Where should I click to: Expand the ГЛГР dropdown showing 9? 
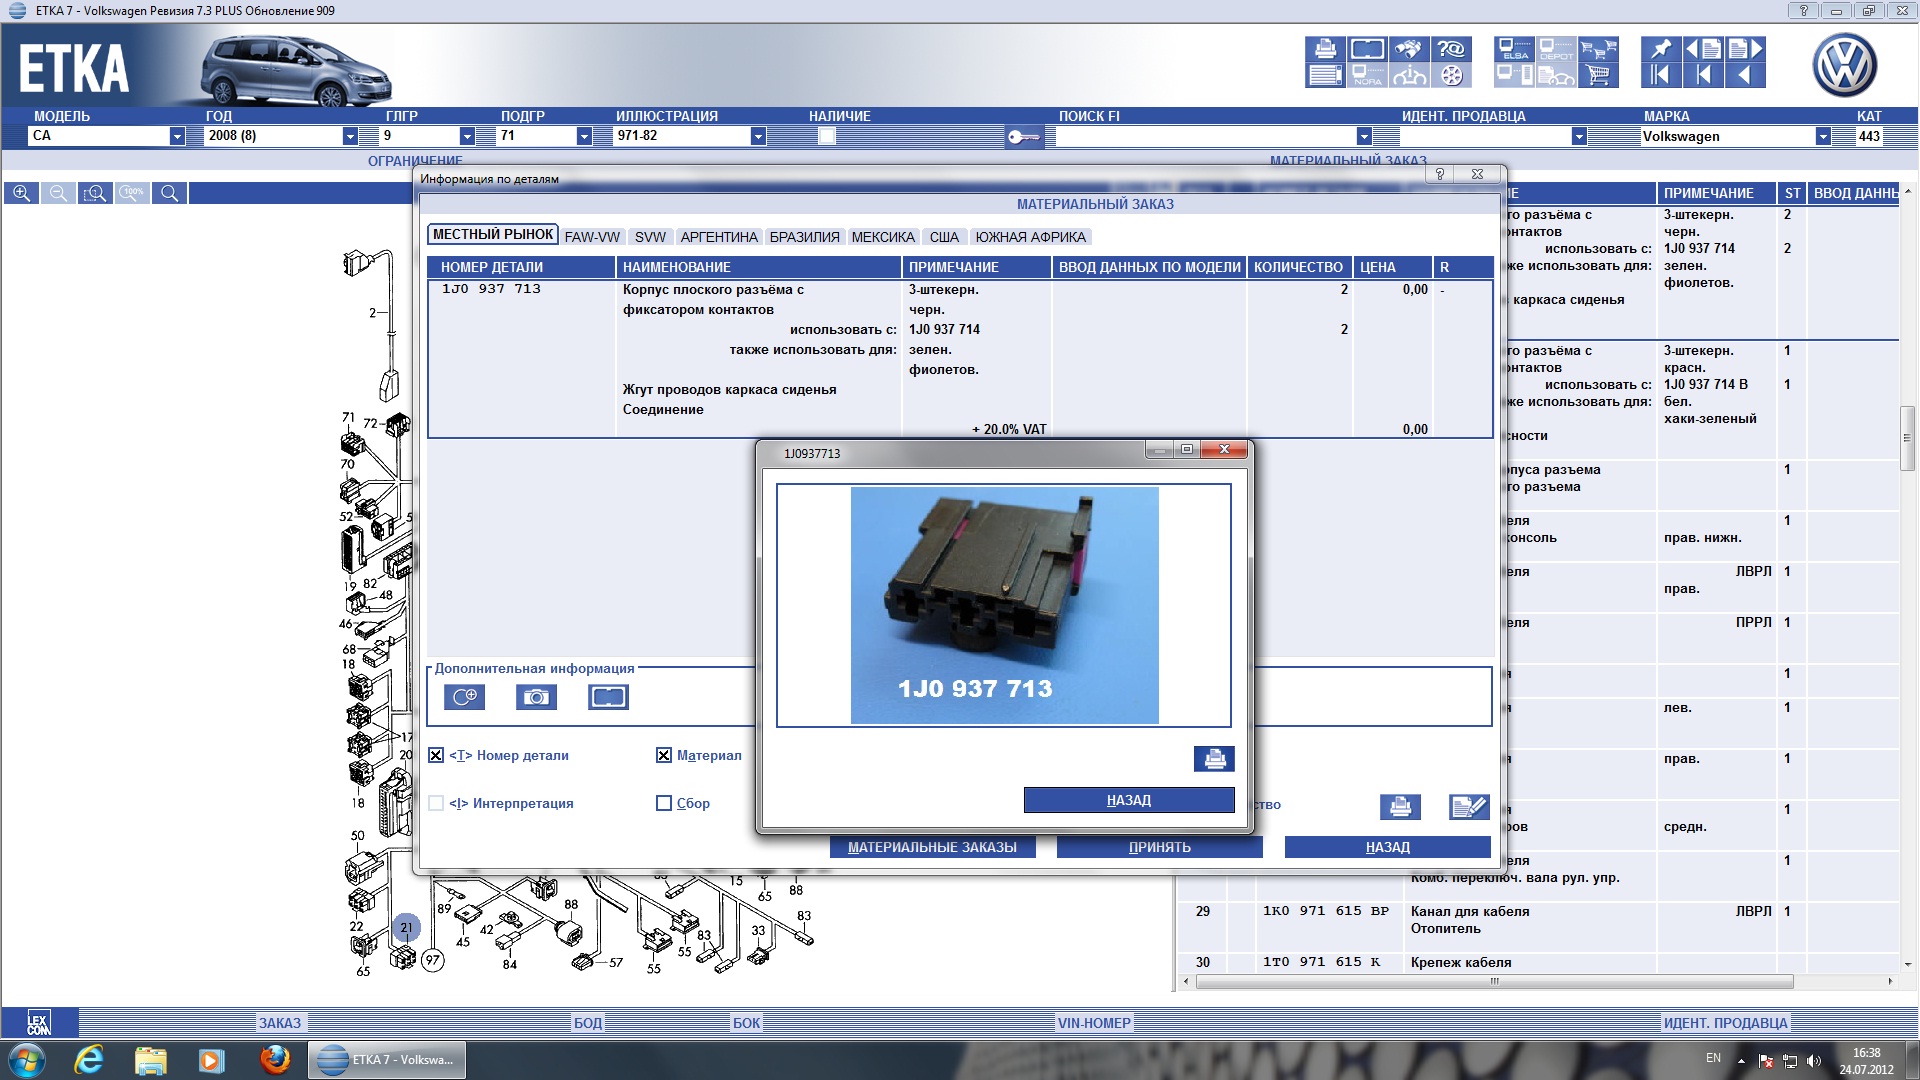click(467, 136)
